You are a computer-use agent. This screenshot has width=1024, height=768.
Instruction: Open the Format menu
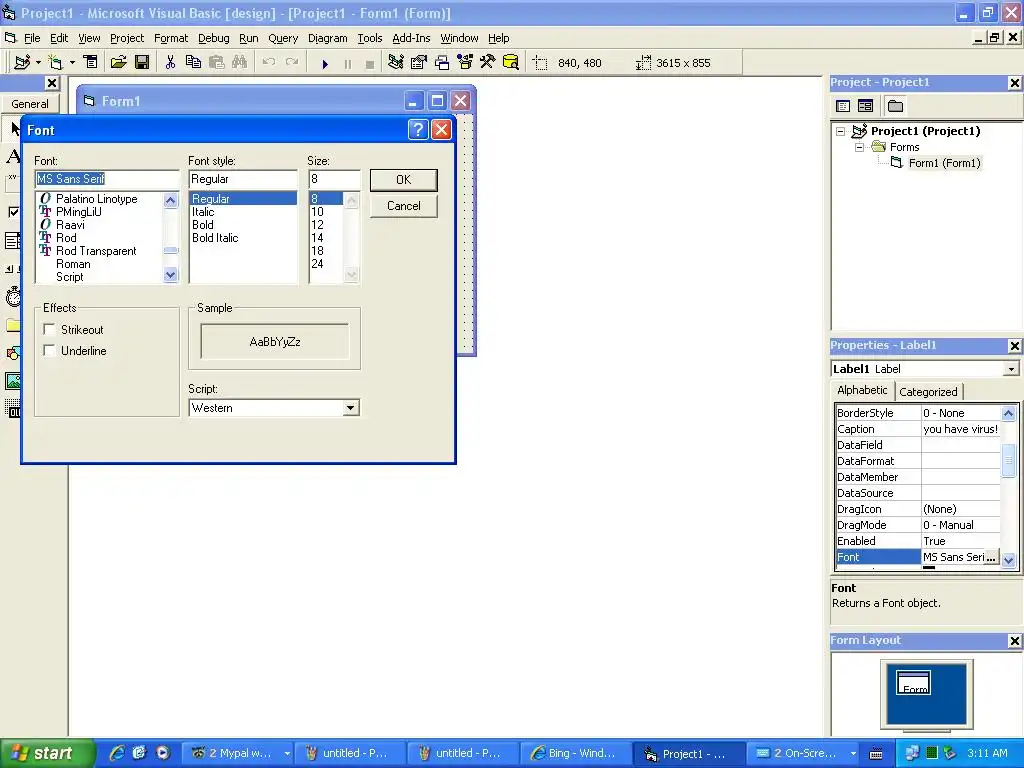pyautogui.click(x=171, y=38)
